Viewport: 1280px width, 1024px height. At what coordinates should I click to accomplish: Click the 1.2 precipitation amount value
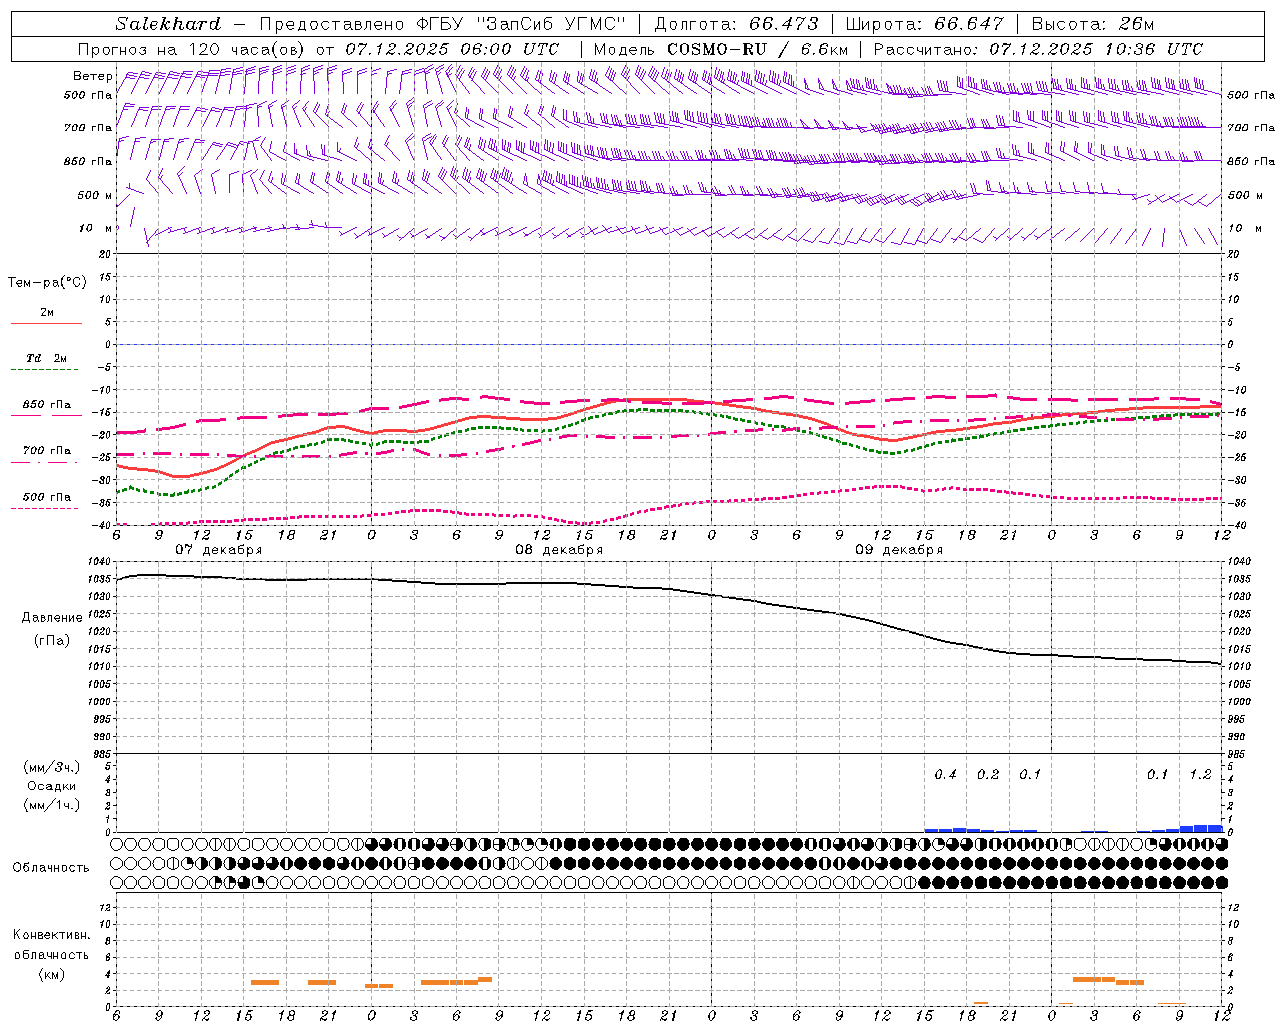tap(1200, 775)
